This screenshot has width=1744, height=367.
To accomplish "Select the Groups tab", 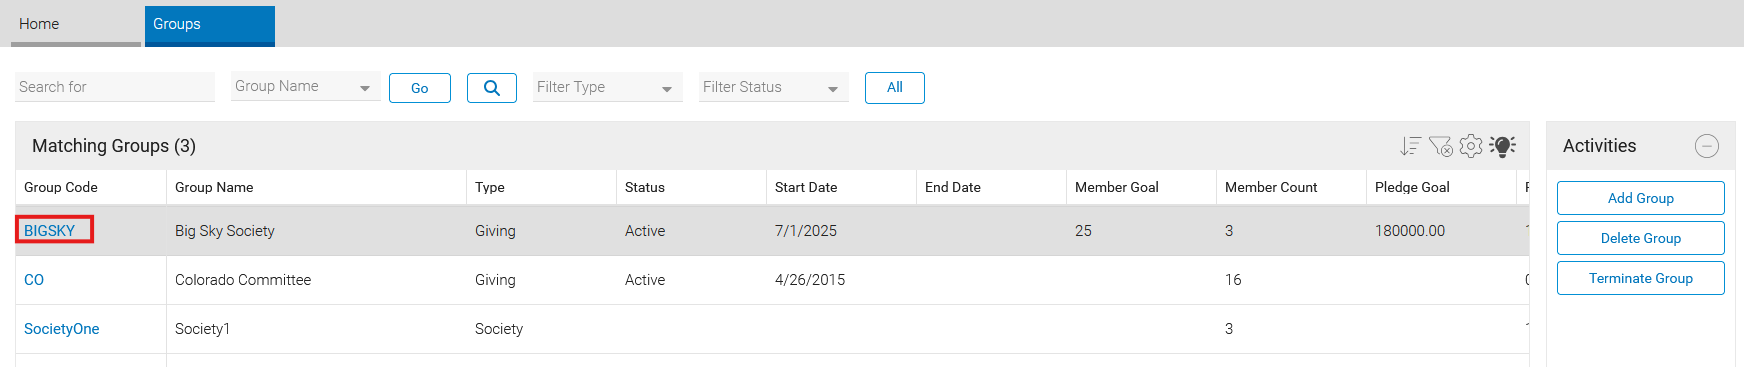I will point(210,24).
